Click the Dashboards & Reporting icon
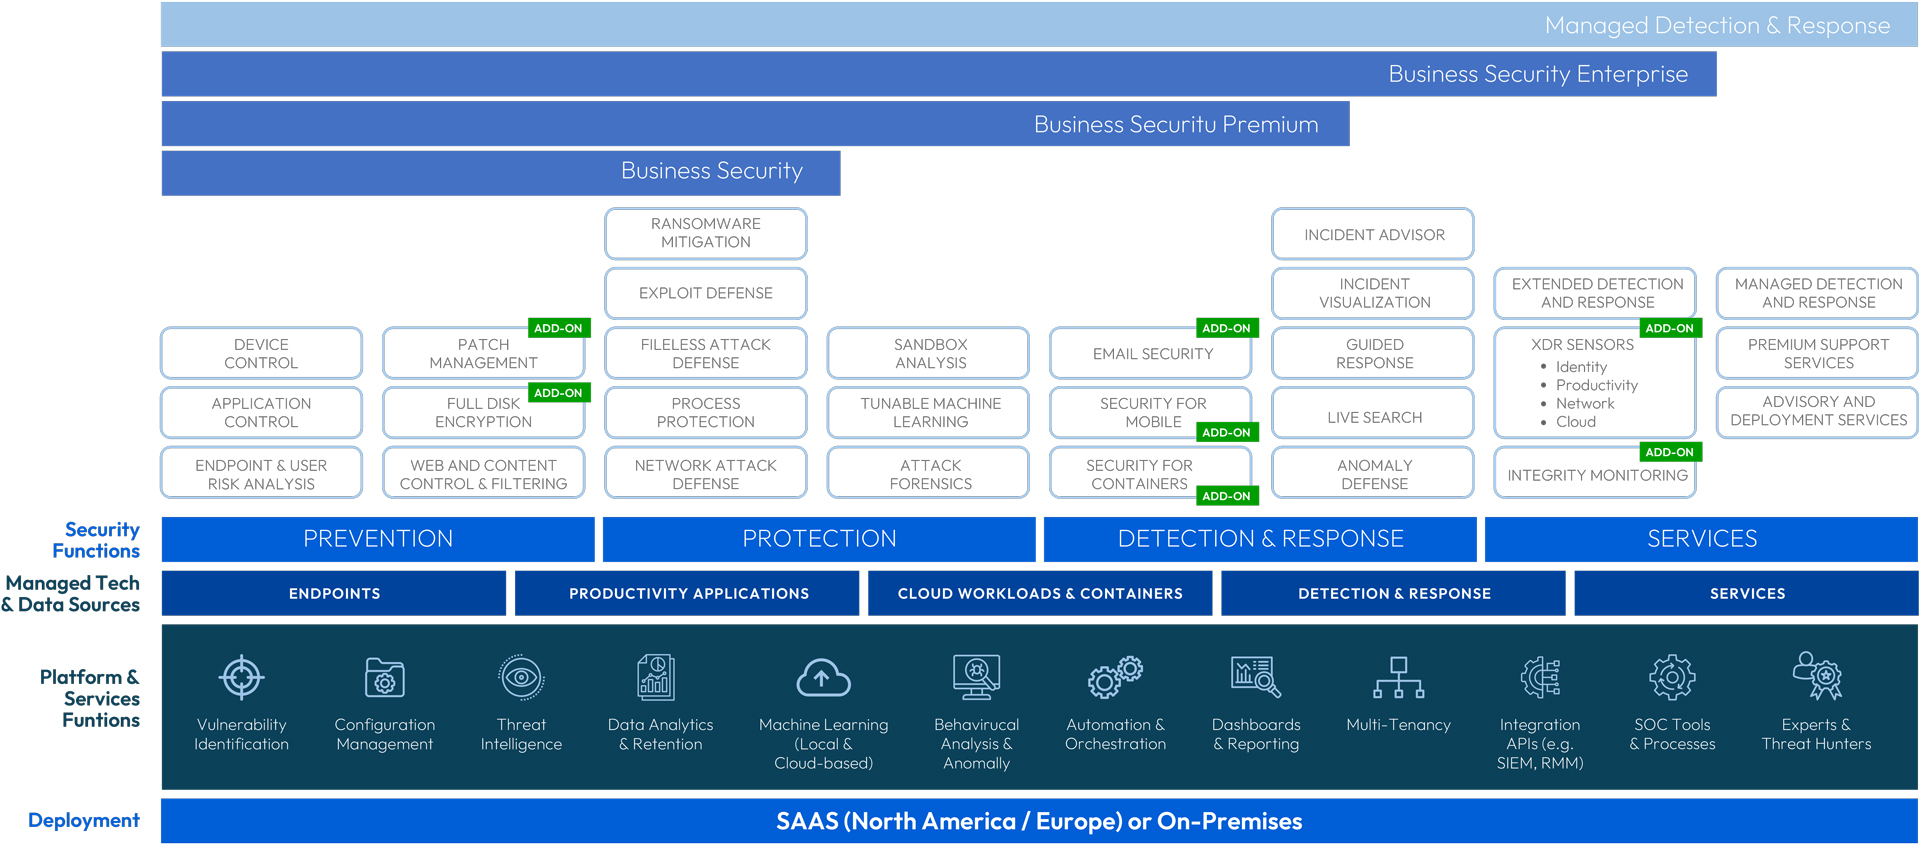This screenshot has height=845, width=1920. coord(1256,678)
